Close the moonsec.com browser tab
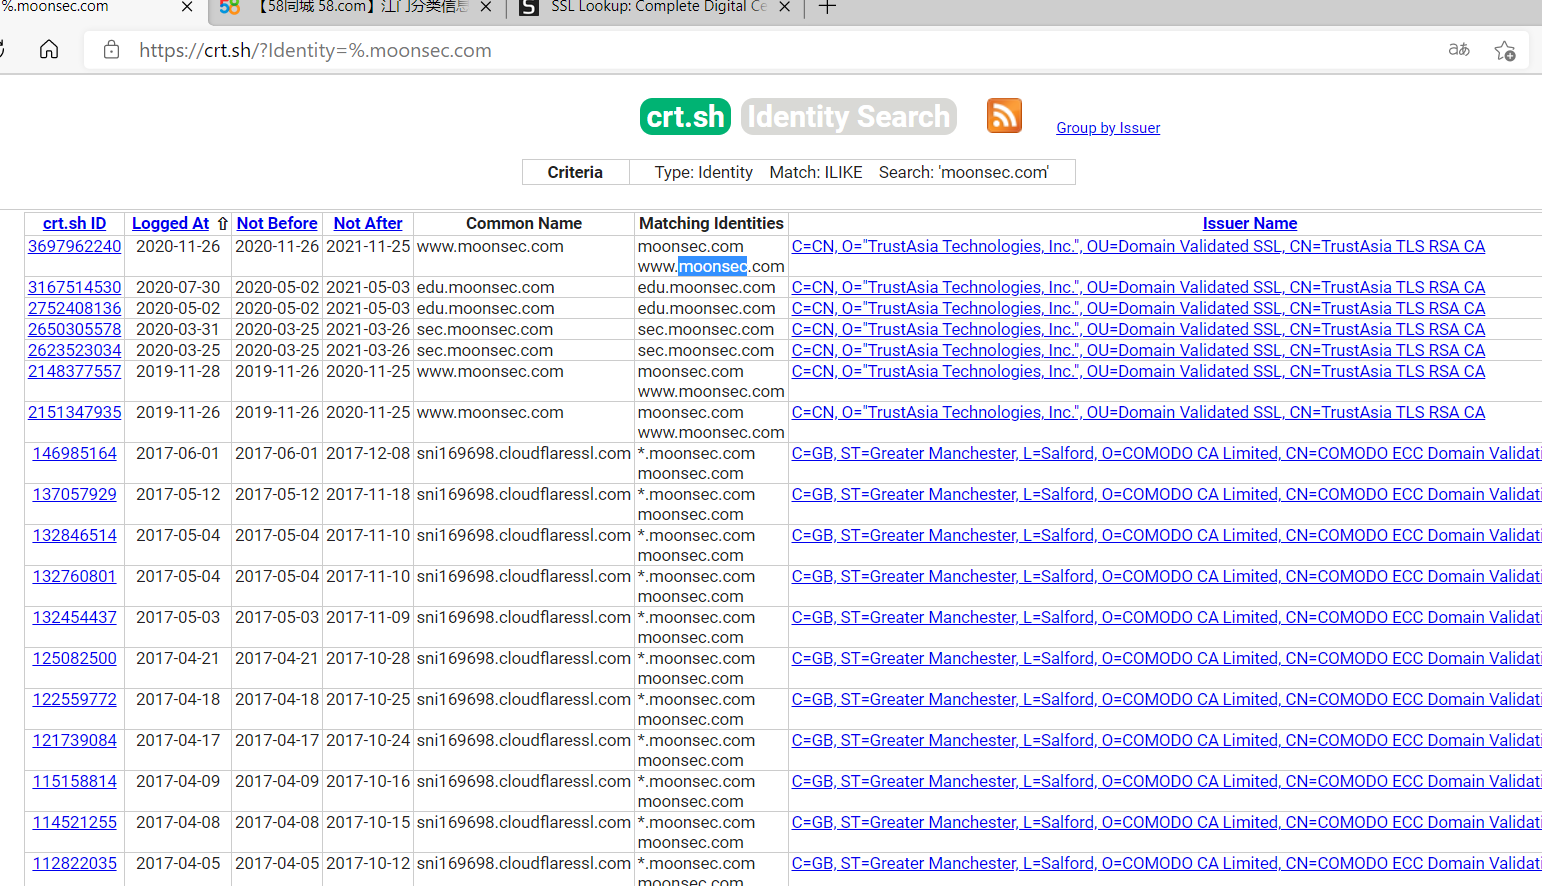This screenshot has width=1542, height=886. pyautogui.click(x=187, y=7)
